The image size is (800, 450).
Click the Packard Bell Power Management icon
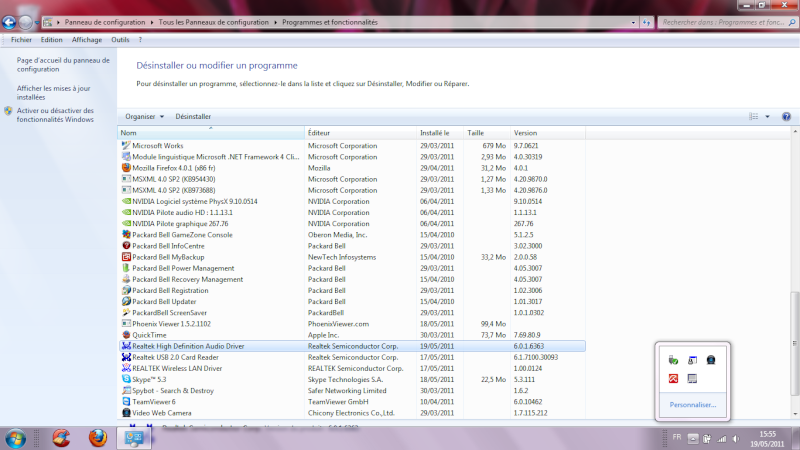(x=126, y=268)
